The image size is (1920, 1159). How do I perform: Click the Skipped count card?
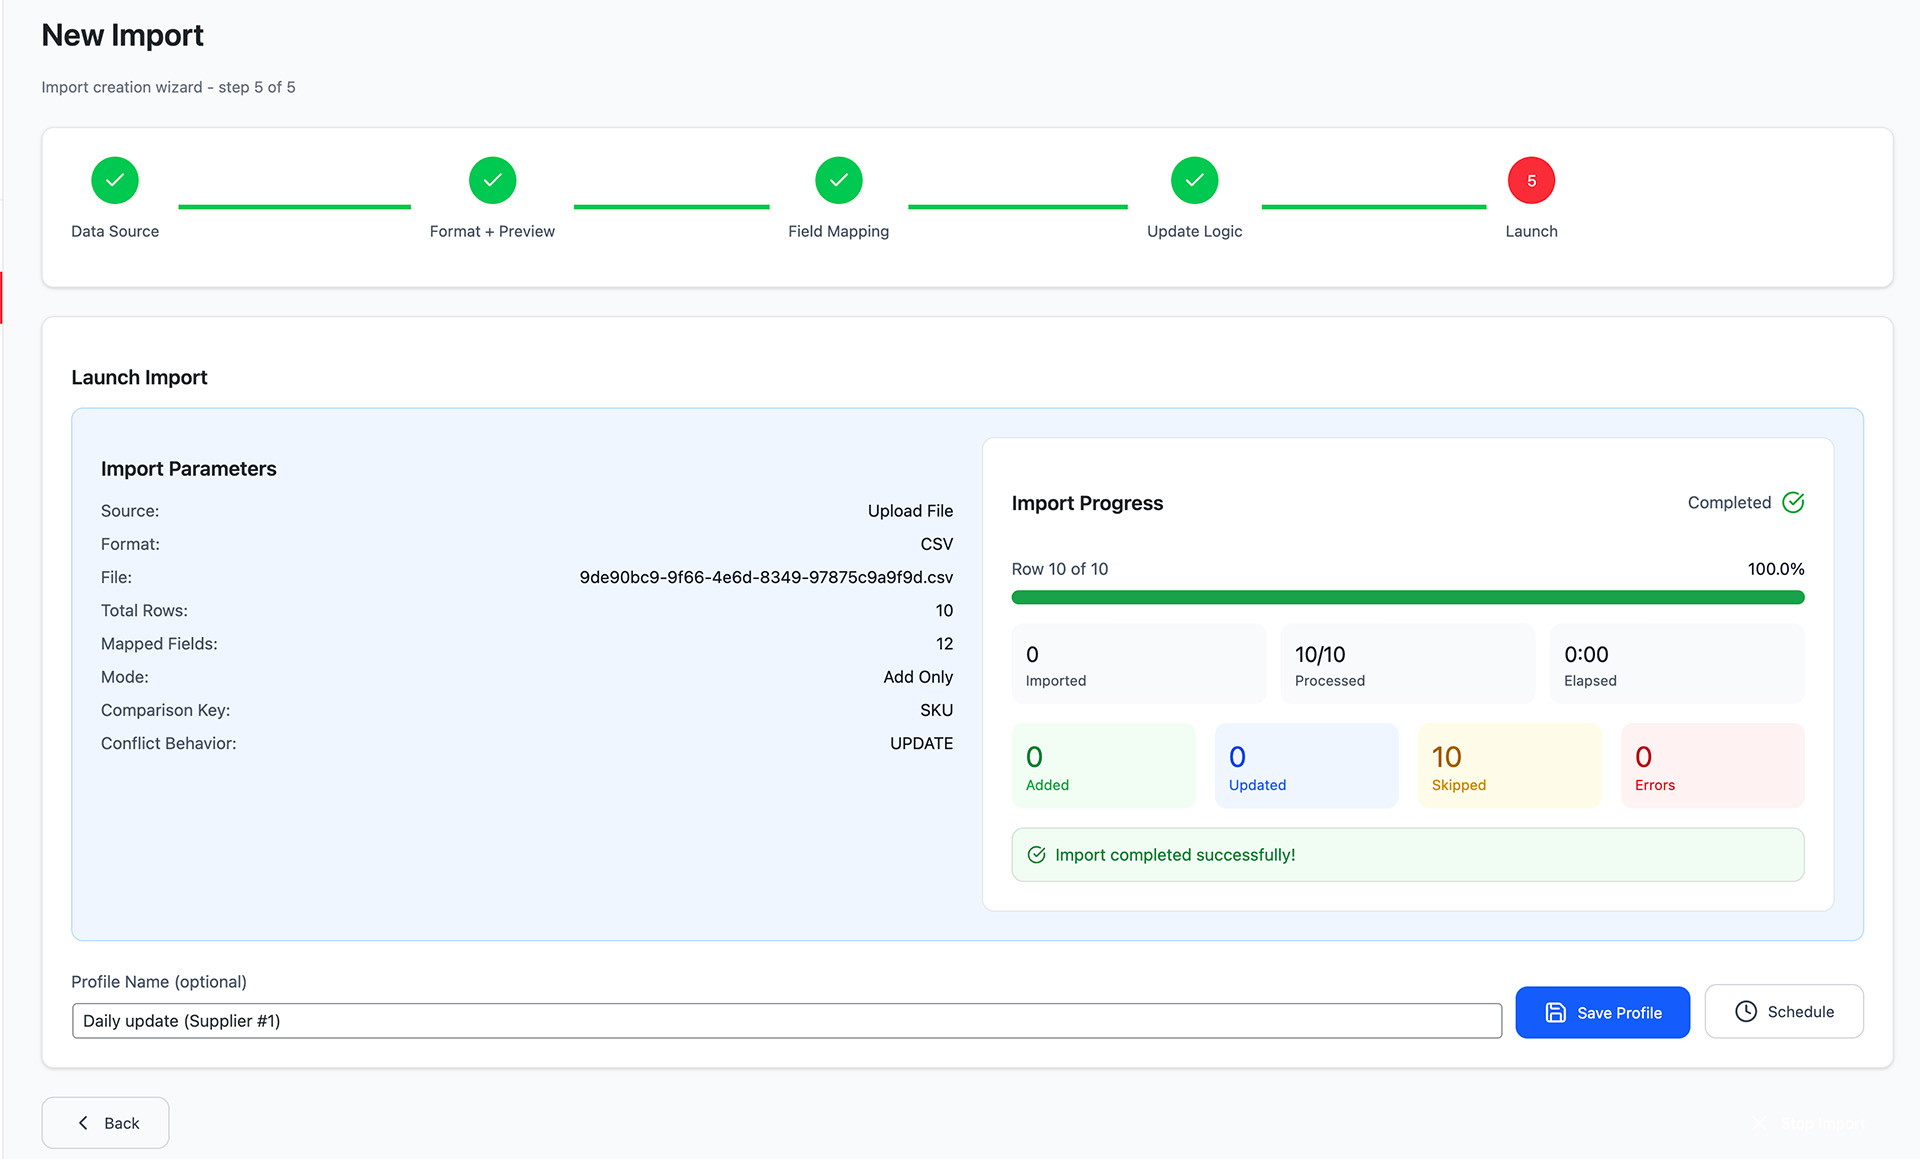point(1509,766)
